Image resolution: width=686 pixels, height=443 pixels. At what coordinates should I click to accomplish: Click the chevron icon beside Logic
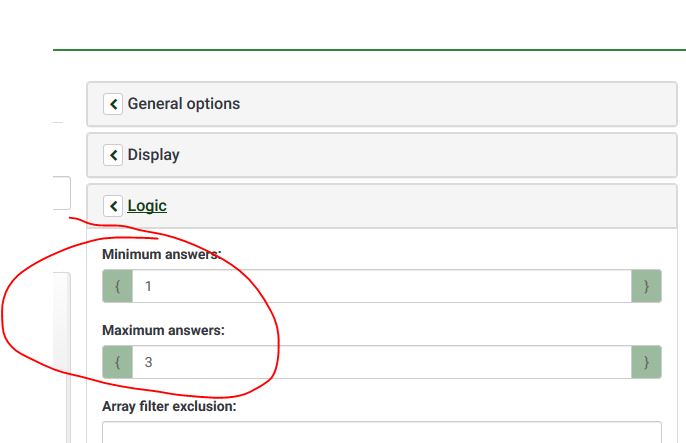tap(113, 206)
